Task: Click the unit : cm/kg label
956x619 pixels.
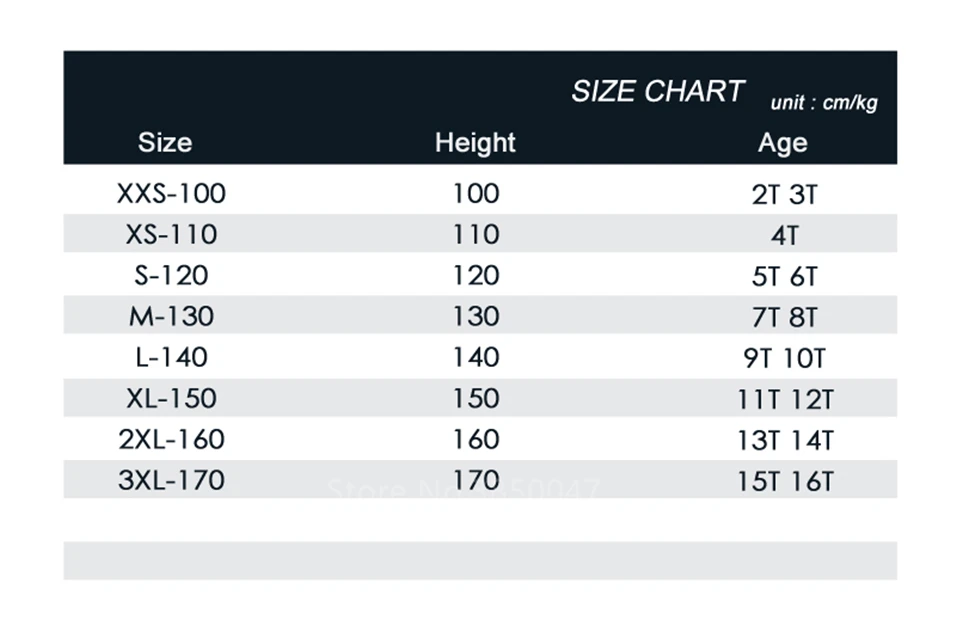Action: (x=824, y=102)
